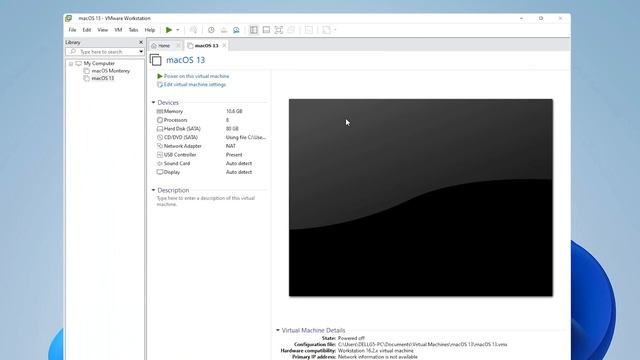Open the Help menu
The height and width of the screenshot is (360, 640).
coord(150,30)
